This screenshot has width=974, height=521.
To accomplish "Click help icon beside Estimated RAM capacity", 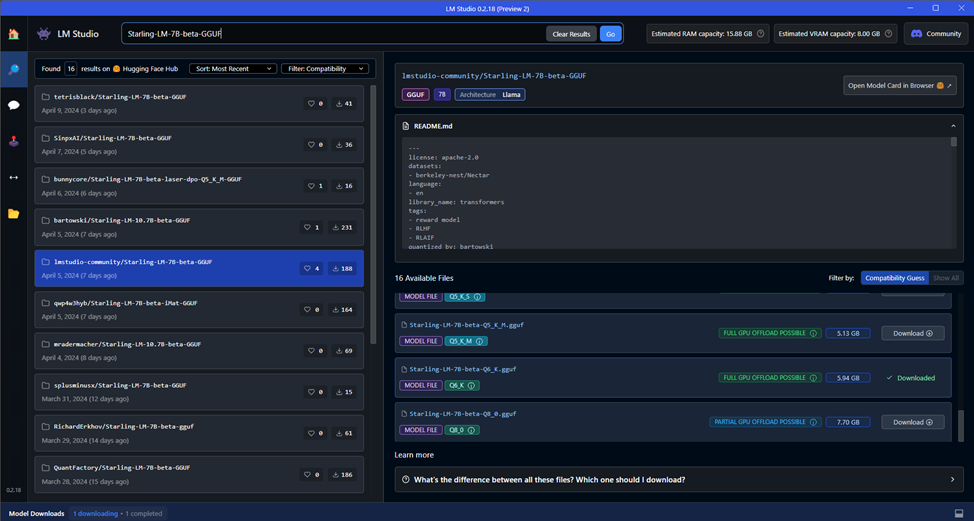I will [x=760, y=34].
